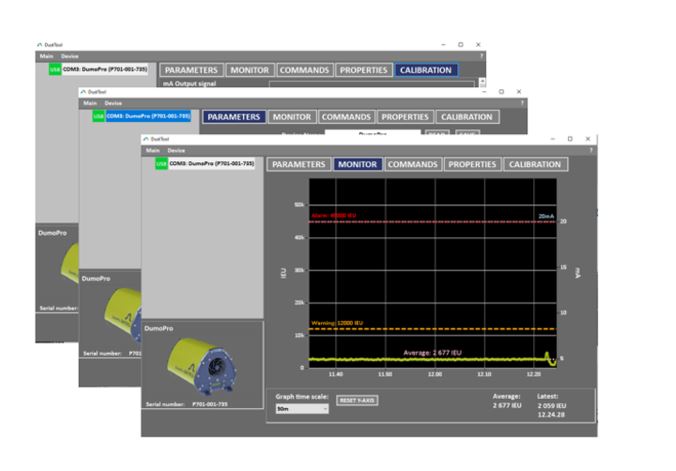Open the CALIBRATION tab in the middle window
Screen dimensions: 676x471
466,117
